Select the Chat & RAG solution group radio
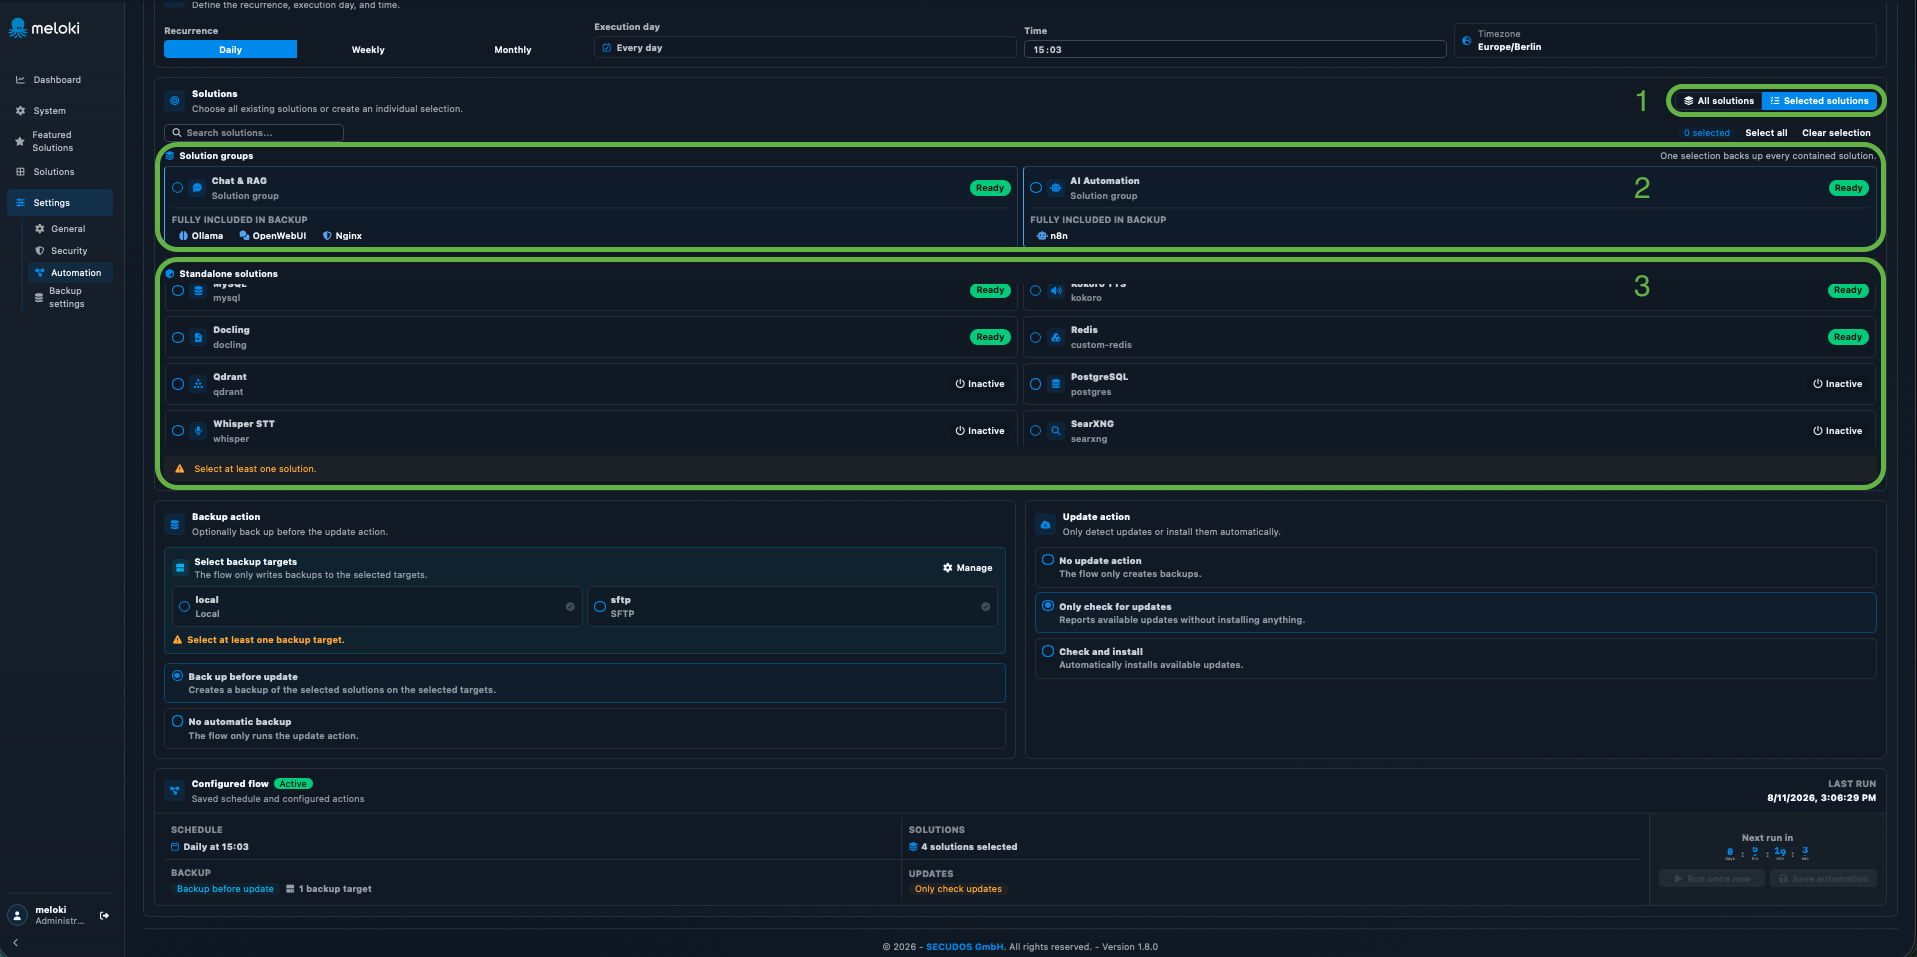Screen dimensions: 1917x957 [178, 188]
